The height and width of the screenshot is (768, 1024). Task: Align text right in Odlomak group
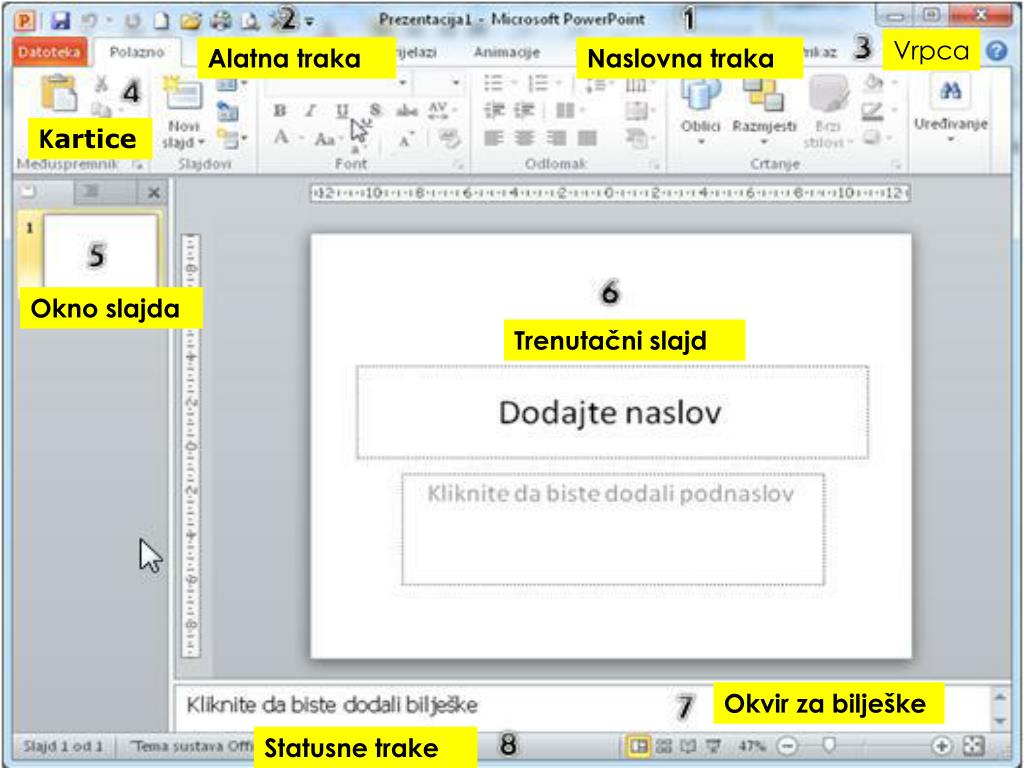(556, 138)
